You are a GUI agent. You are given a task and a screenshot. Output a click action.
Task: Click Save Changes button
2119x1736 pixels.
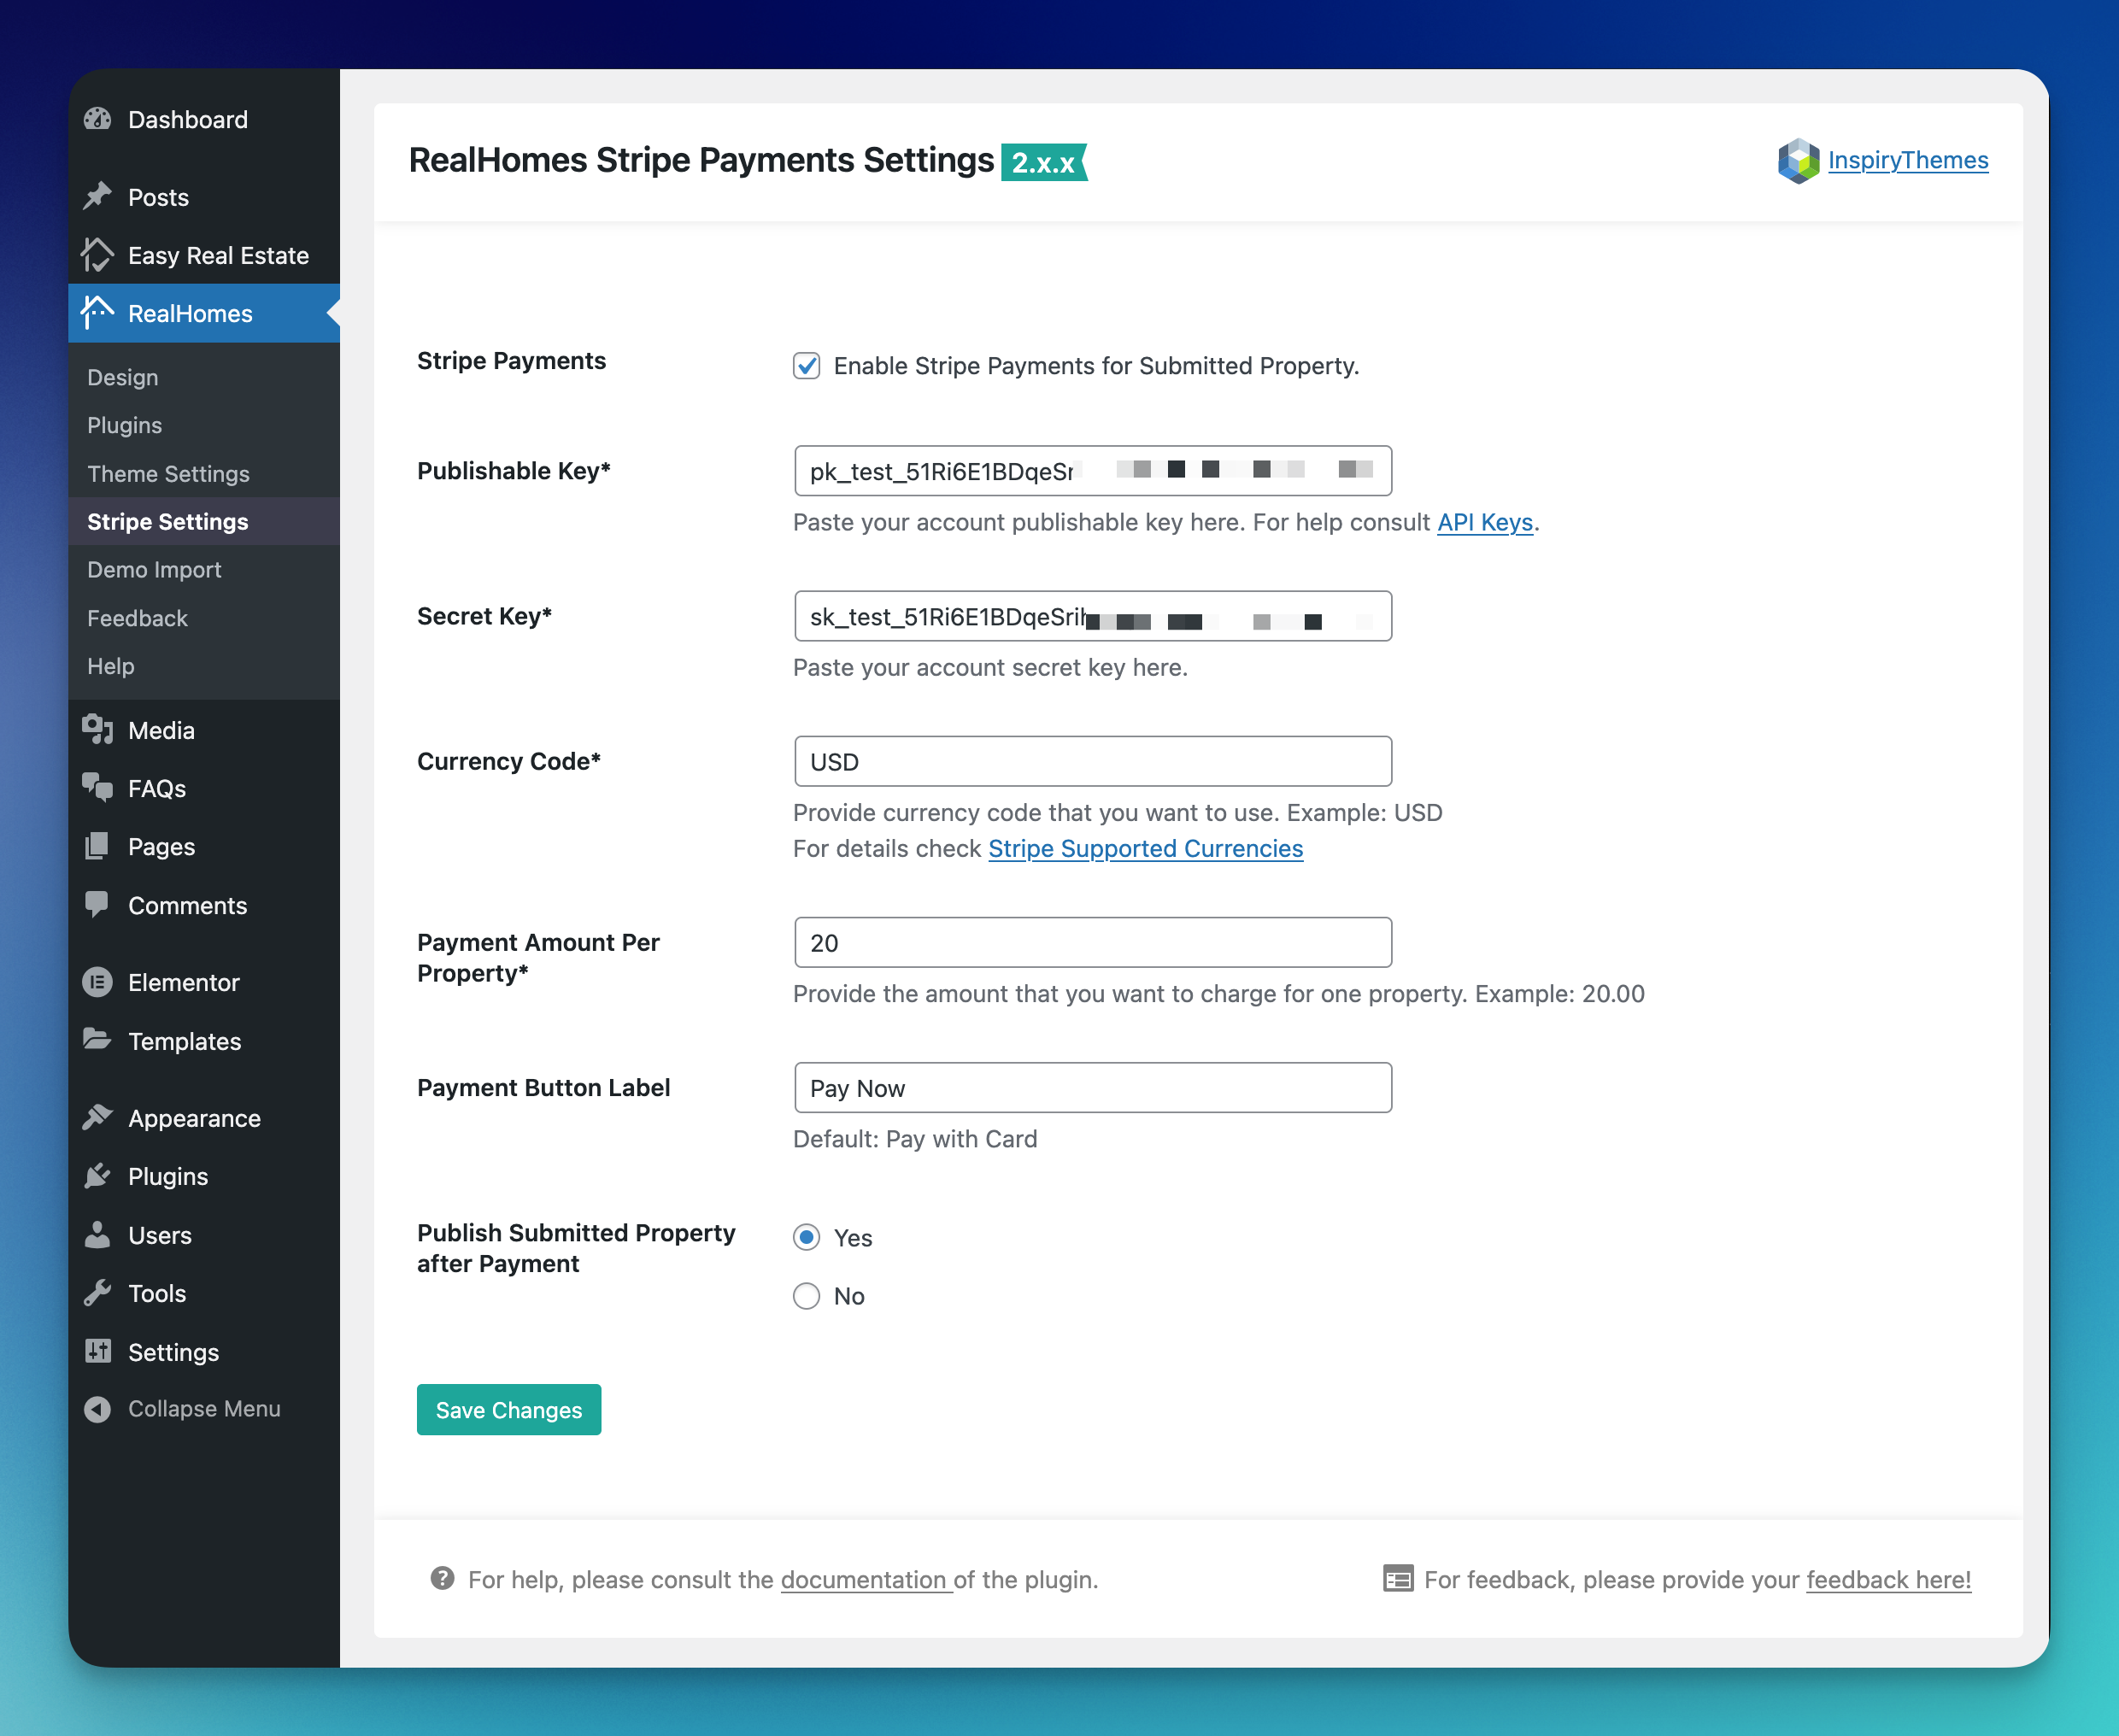coord(508,1409)
